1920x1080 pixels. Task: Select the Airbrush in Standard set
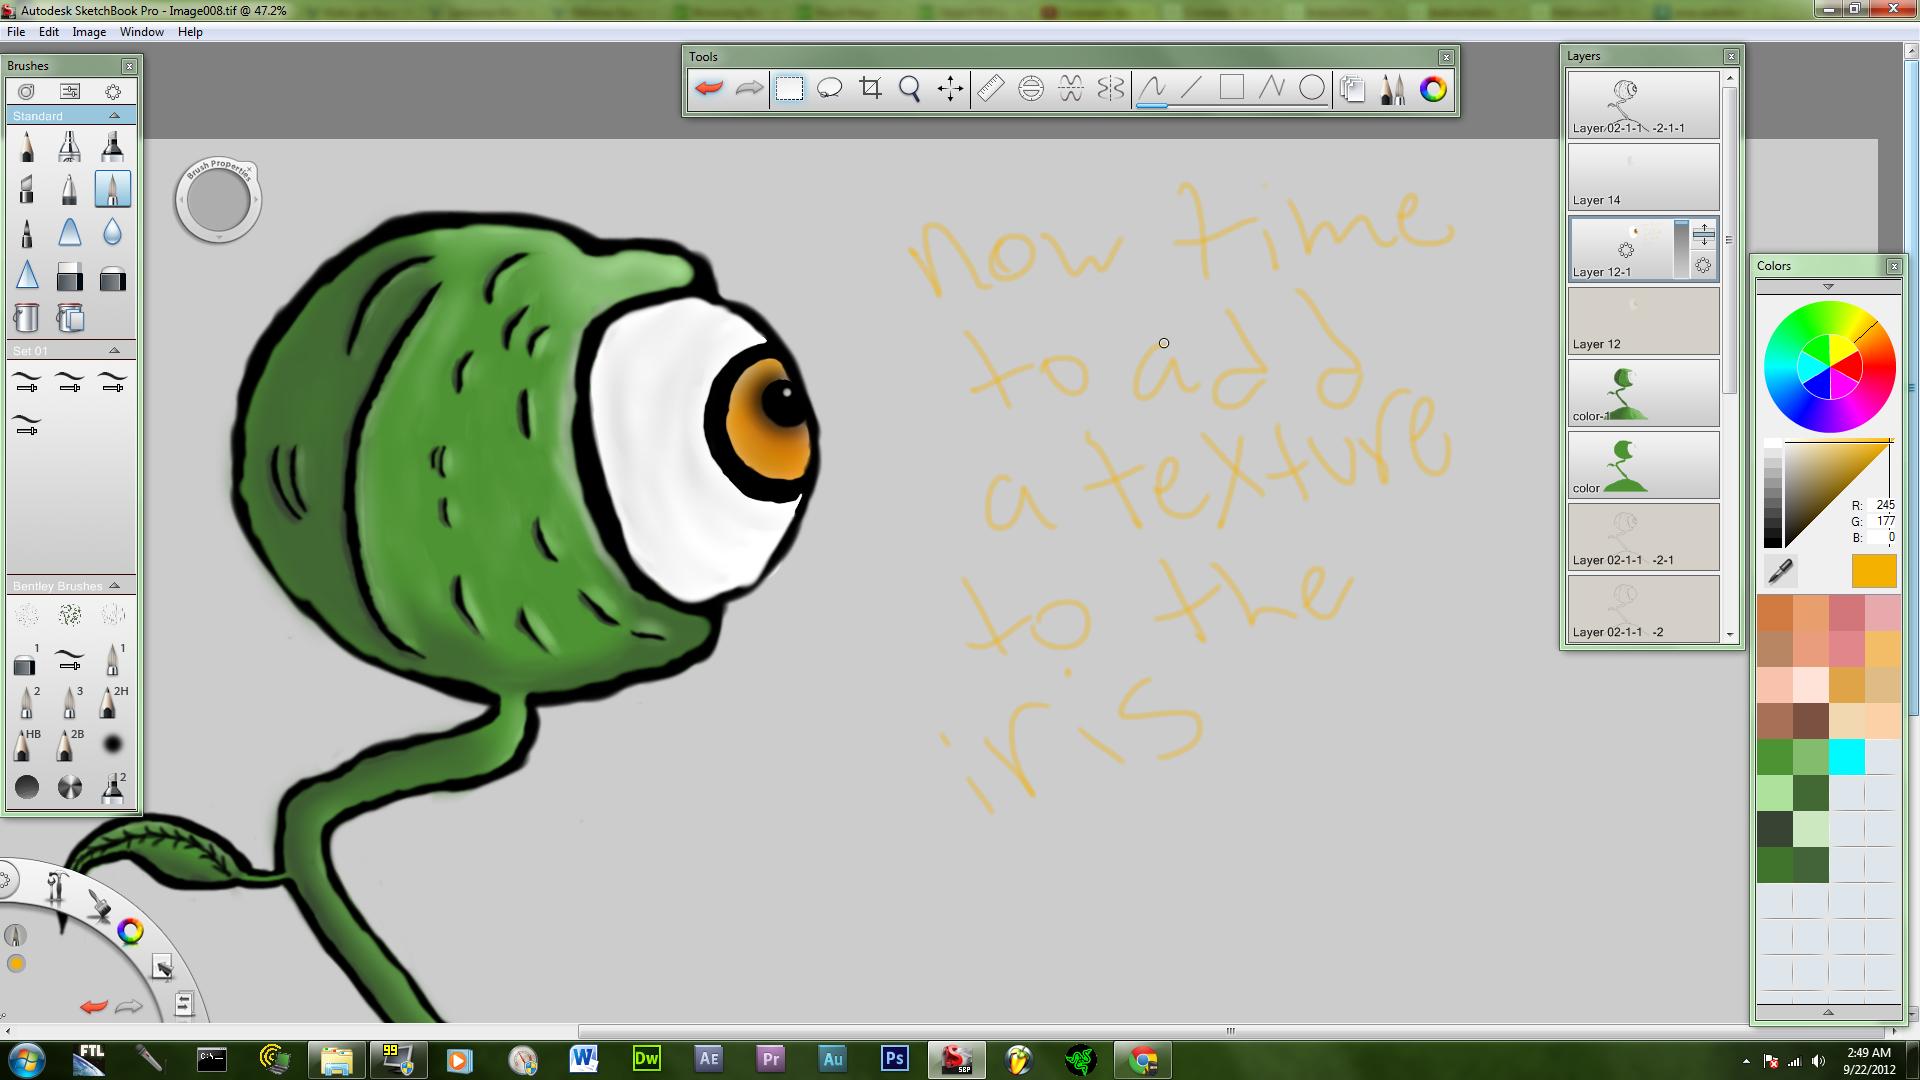[x=69, y=147]
